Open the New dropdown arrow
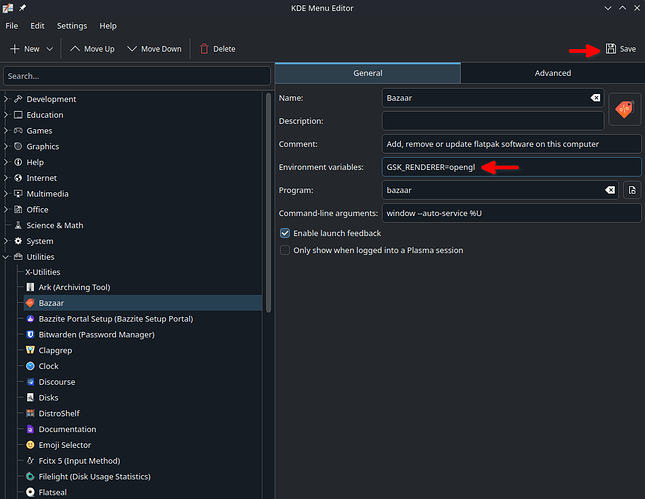Image resolution: width=645 pixels, height=499 pixels. pos(50,49)
